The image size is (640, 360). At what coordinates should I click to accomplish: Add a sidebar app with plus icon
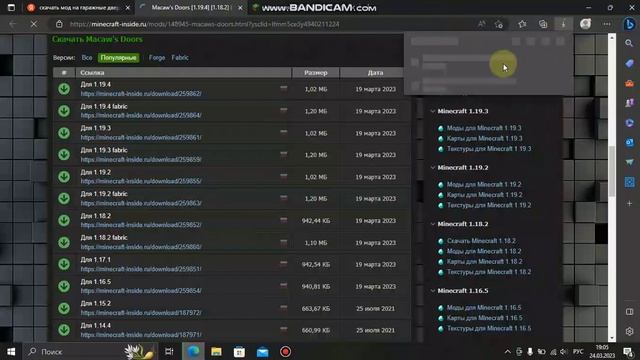coord(629,203)
